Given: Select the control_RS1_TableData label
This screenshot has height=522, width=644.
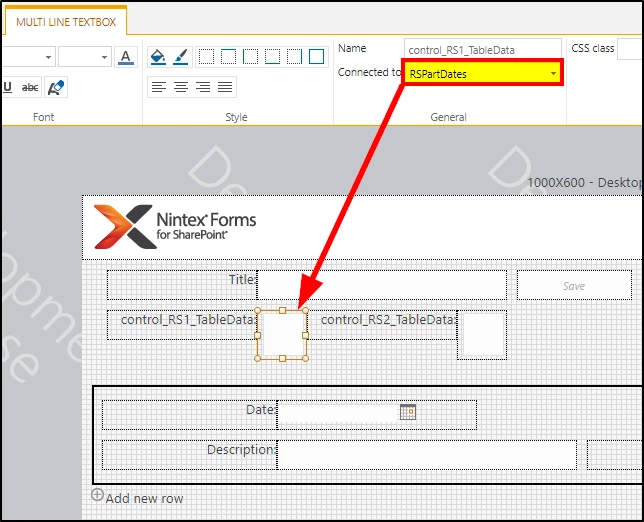Looking at the screenshot, I should [182, 325].
